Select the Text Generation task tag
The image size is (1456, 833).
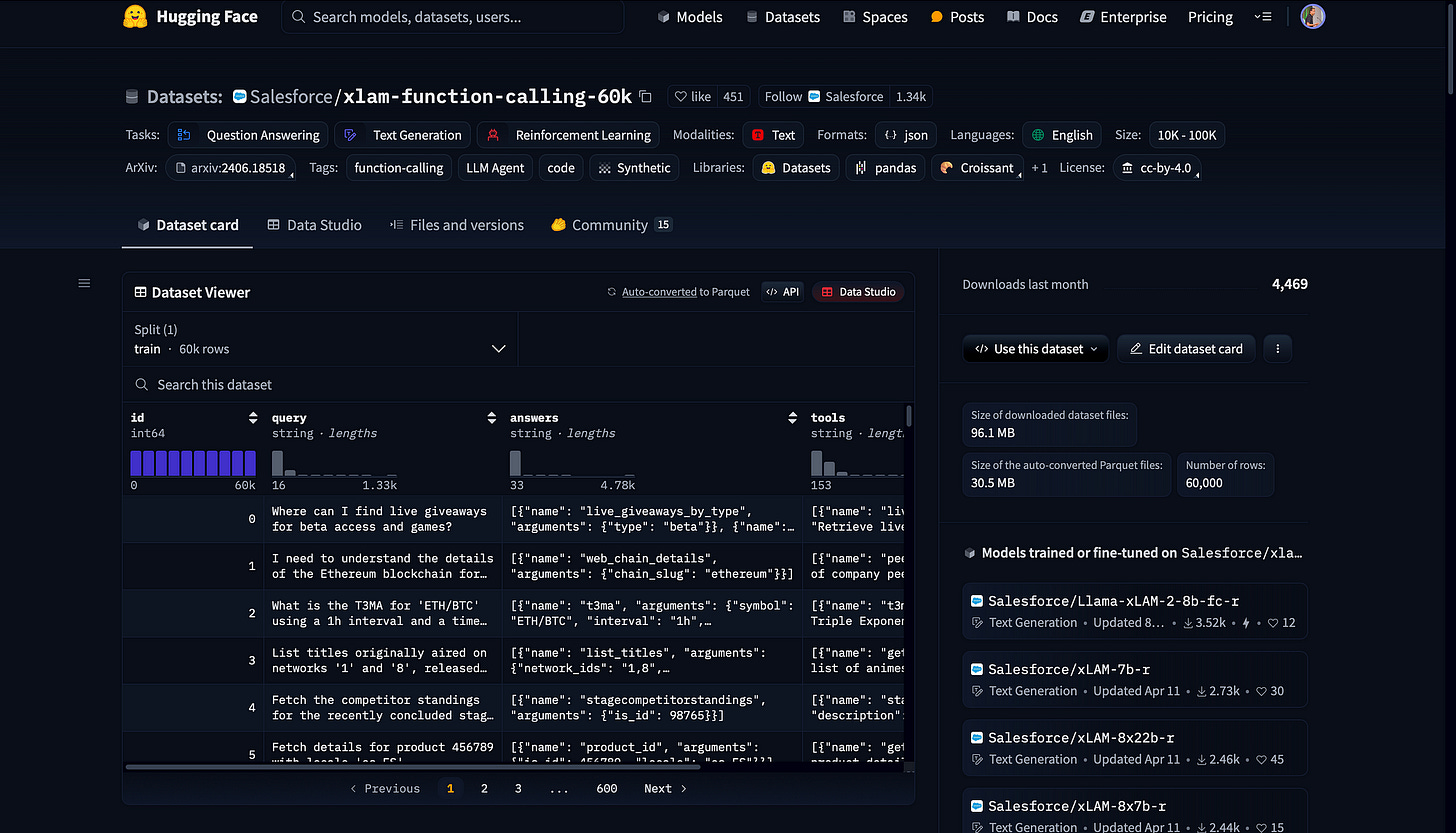coord(402,135)
